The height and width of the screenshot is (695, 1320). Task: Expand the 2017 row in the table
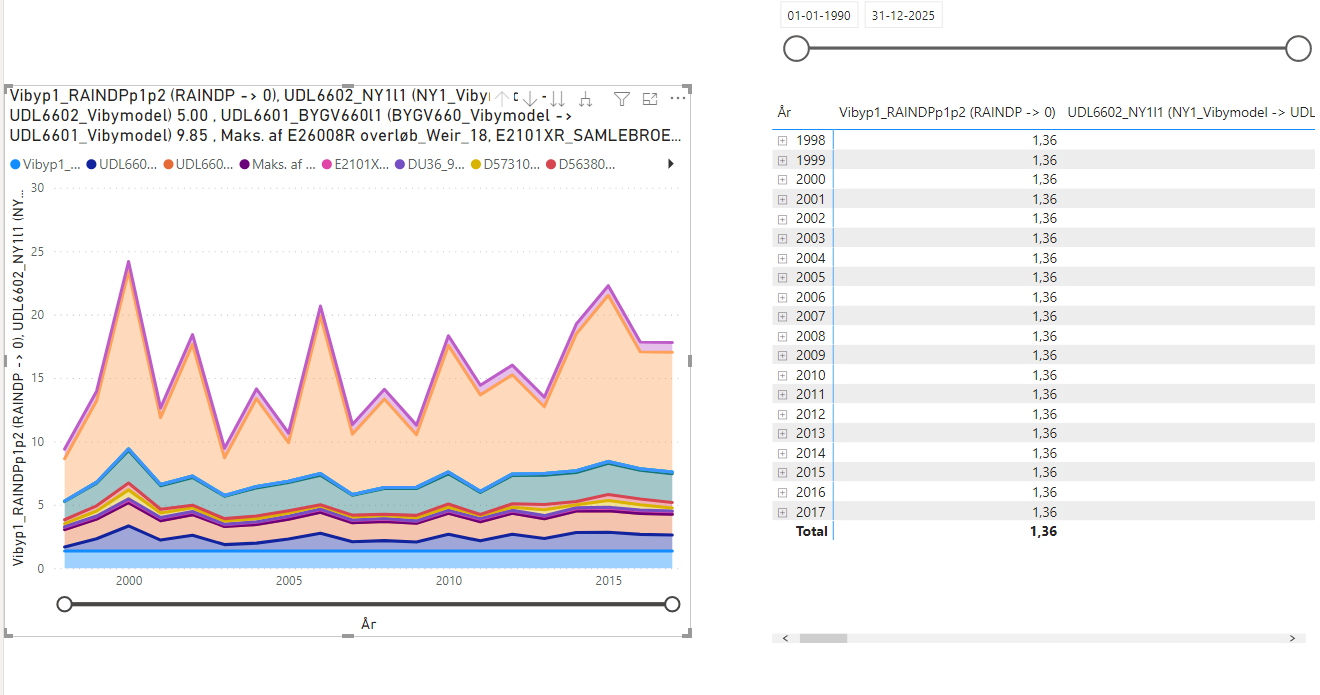pos(782,511)
